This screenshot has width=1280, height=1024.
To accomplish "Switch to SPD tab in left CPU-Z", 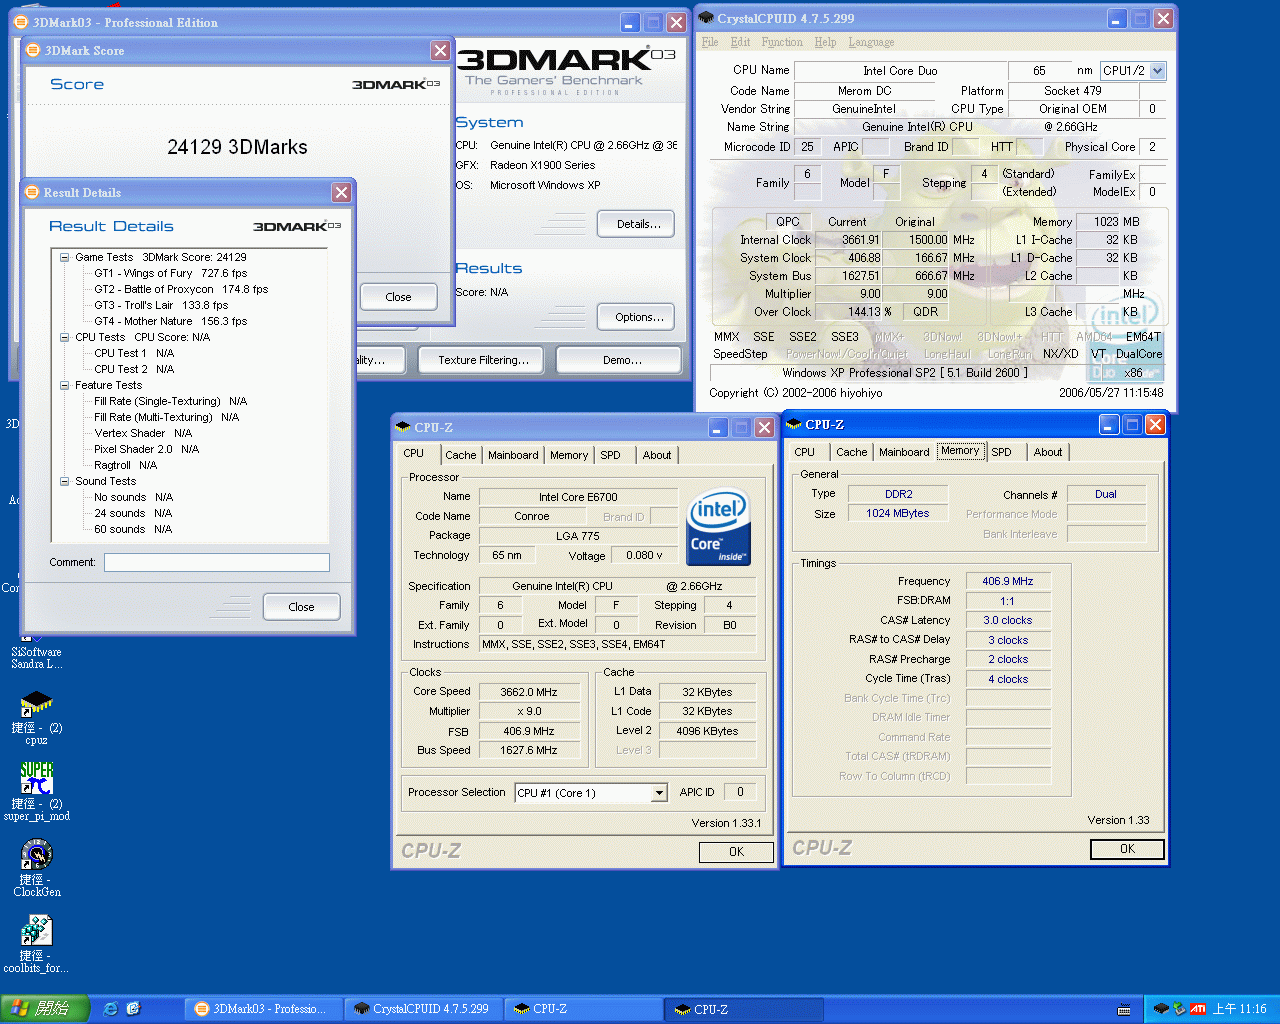I will [x=610, y=455].
